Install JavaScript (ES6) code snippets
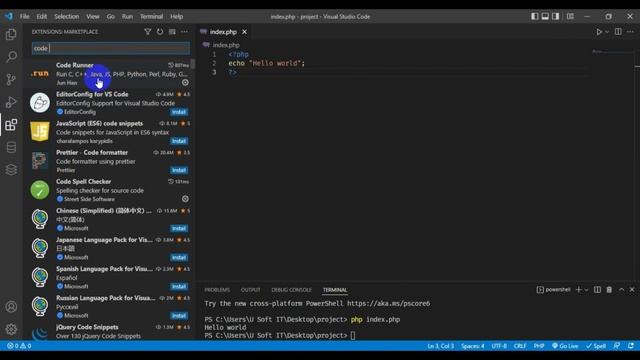Image resolution: width=640 pixels, height=360 pixels. click(x=179, y=141)
